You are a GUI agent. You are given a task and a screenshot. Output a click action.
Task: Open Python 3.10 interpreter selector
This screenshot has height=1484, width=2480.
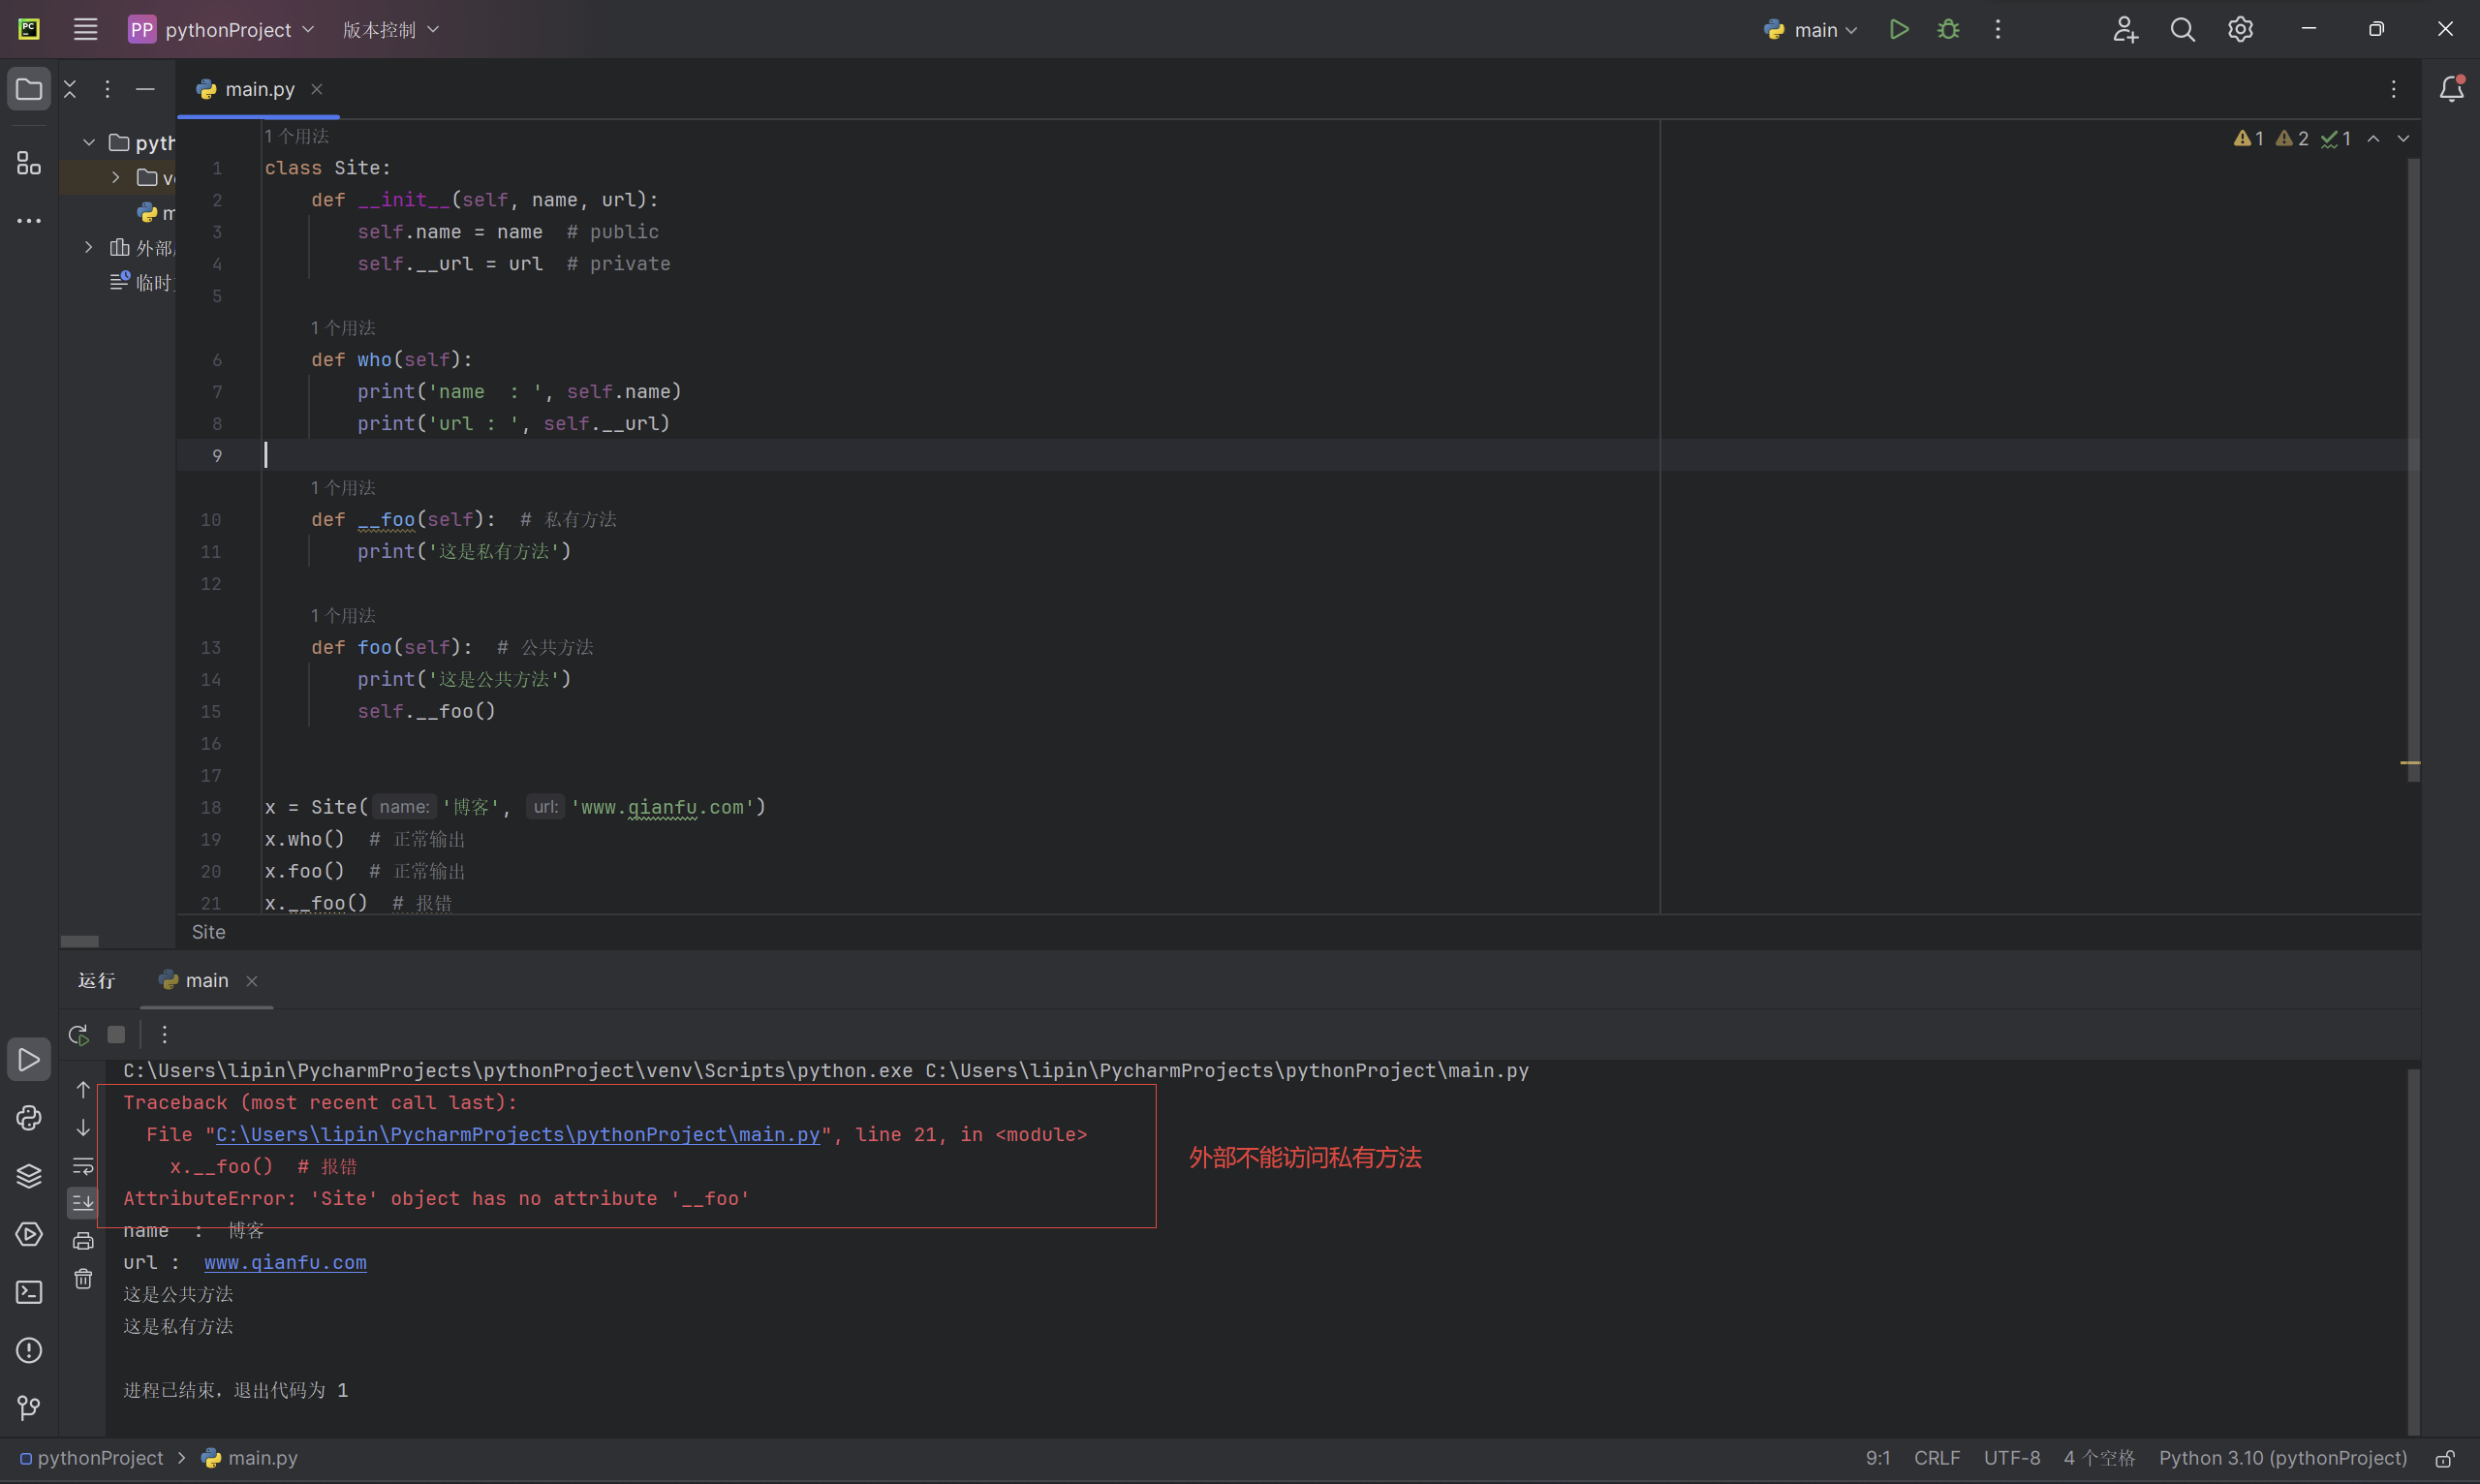[x=2282, y=1458]
